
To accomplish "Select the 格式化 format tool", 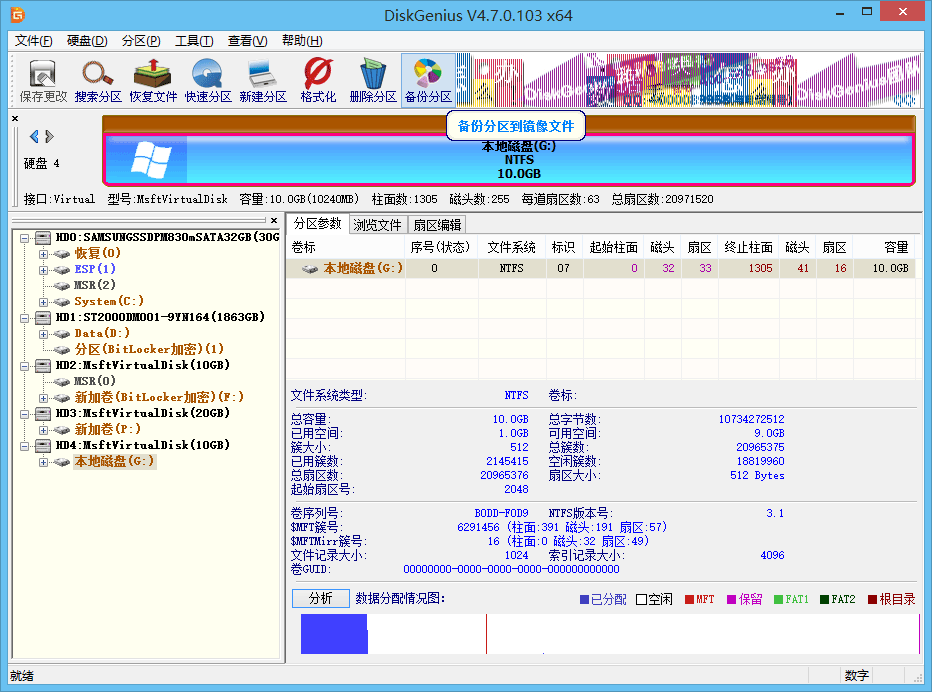I will tap(318, 80).
